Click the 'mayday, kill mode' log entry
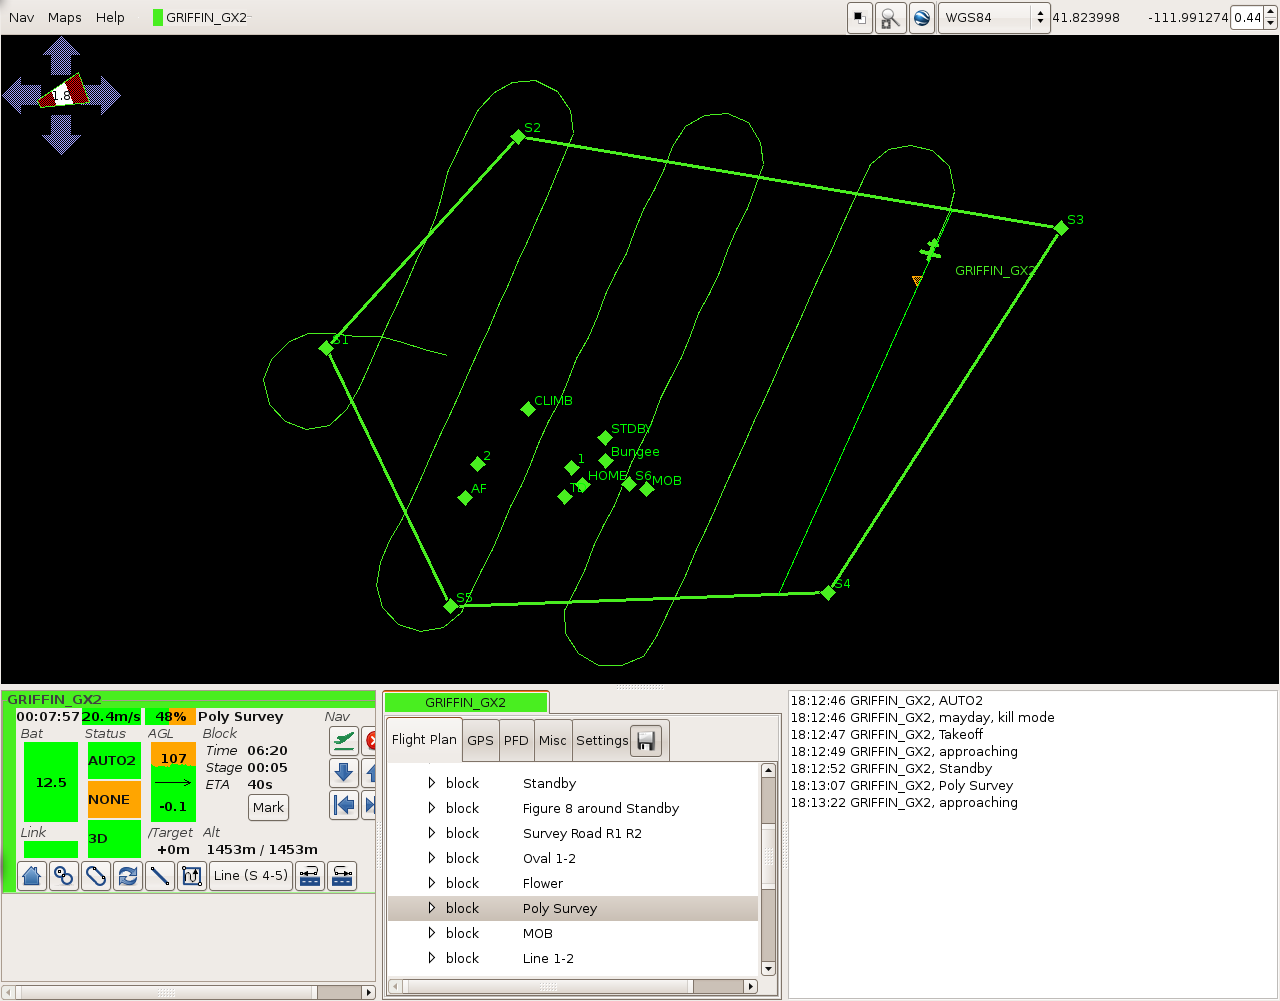Viewport: 1280px width, 1001px height. 922,717
